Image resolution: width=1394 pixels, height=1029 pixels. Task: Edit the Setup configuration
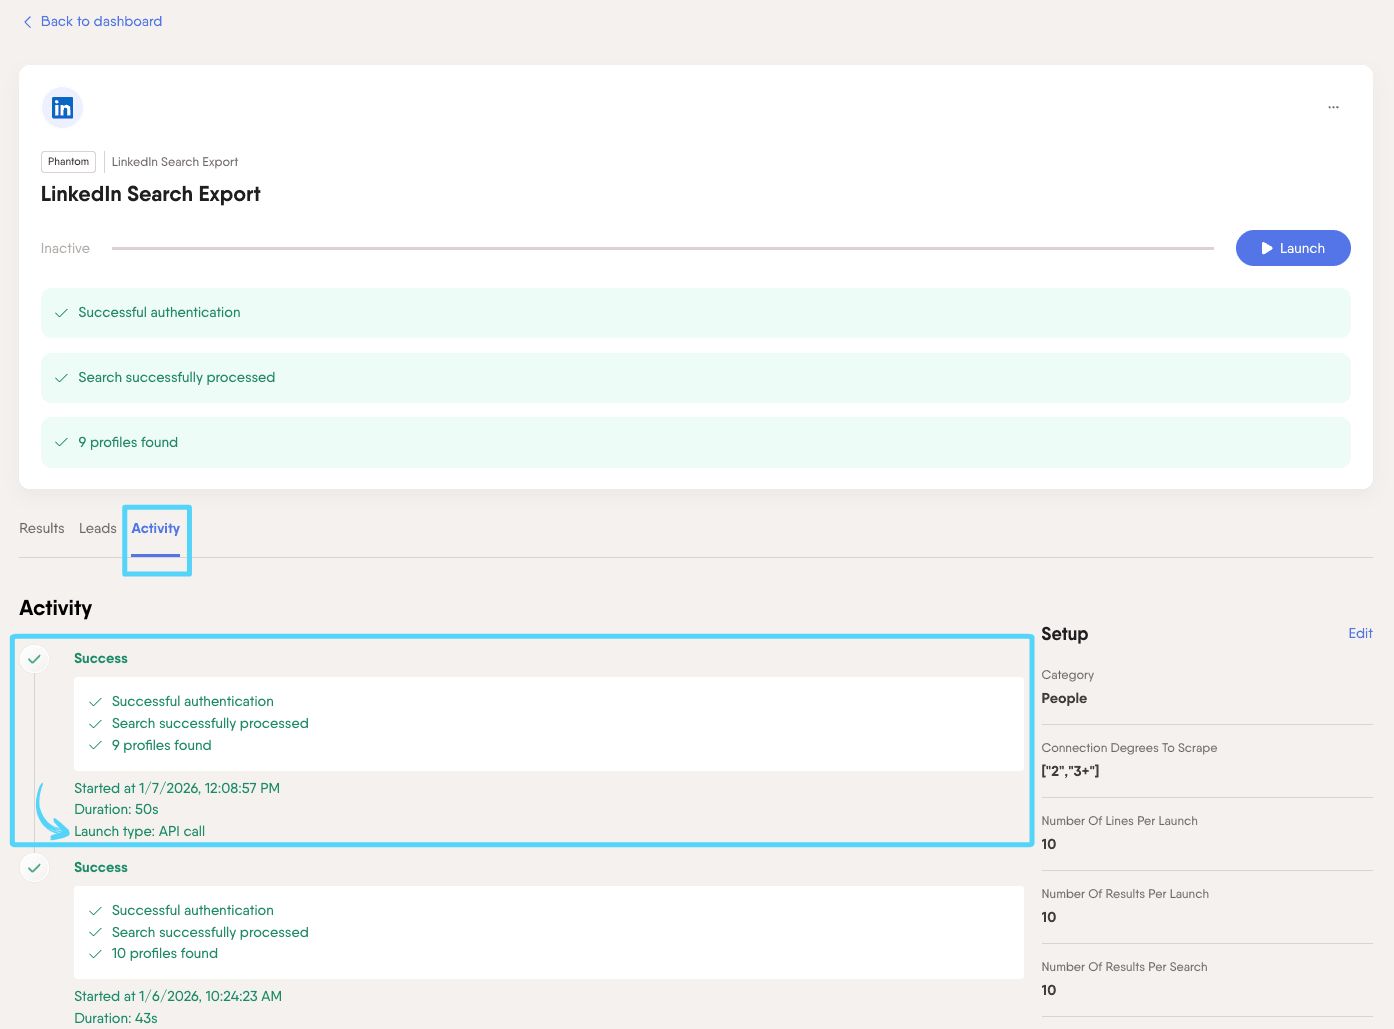click(x=1360, y=633)
